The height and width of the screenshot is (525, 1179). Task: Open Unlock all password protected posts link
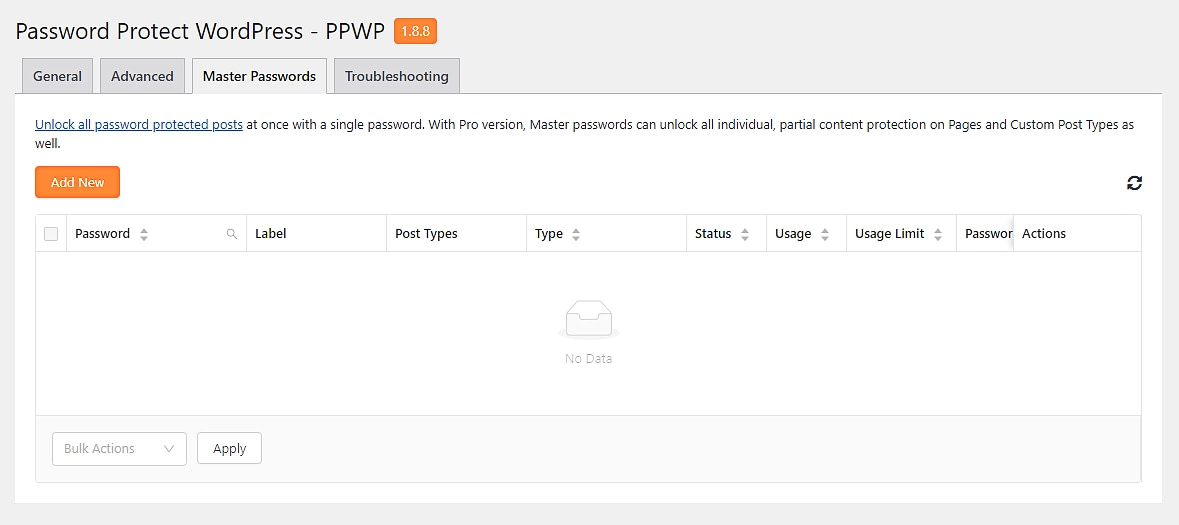[139, 125]
